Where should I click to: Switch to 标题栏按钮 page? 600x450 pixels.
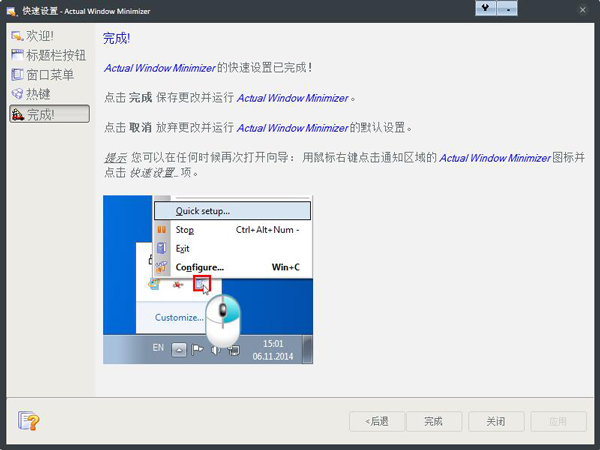pos(50,55)
